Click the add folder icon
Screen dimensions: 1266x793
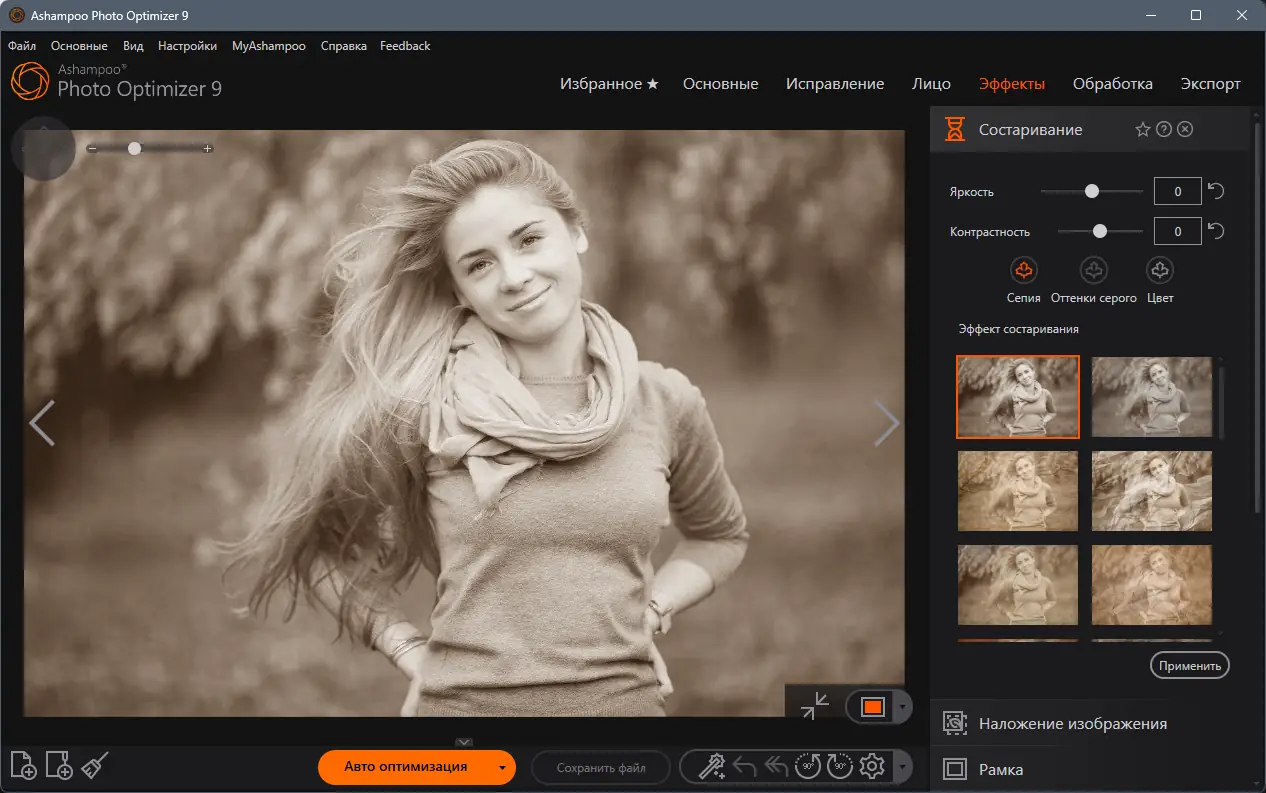[59, 766]
